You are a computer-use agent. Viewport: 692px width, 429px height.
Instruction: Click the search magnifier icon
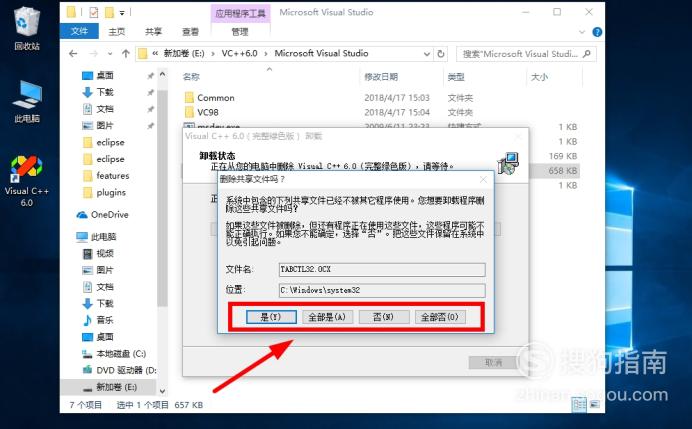(587, 54)
